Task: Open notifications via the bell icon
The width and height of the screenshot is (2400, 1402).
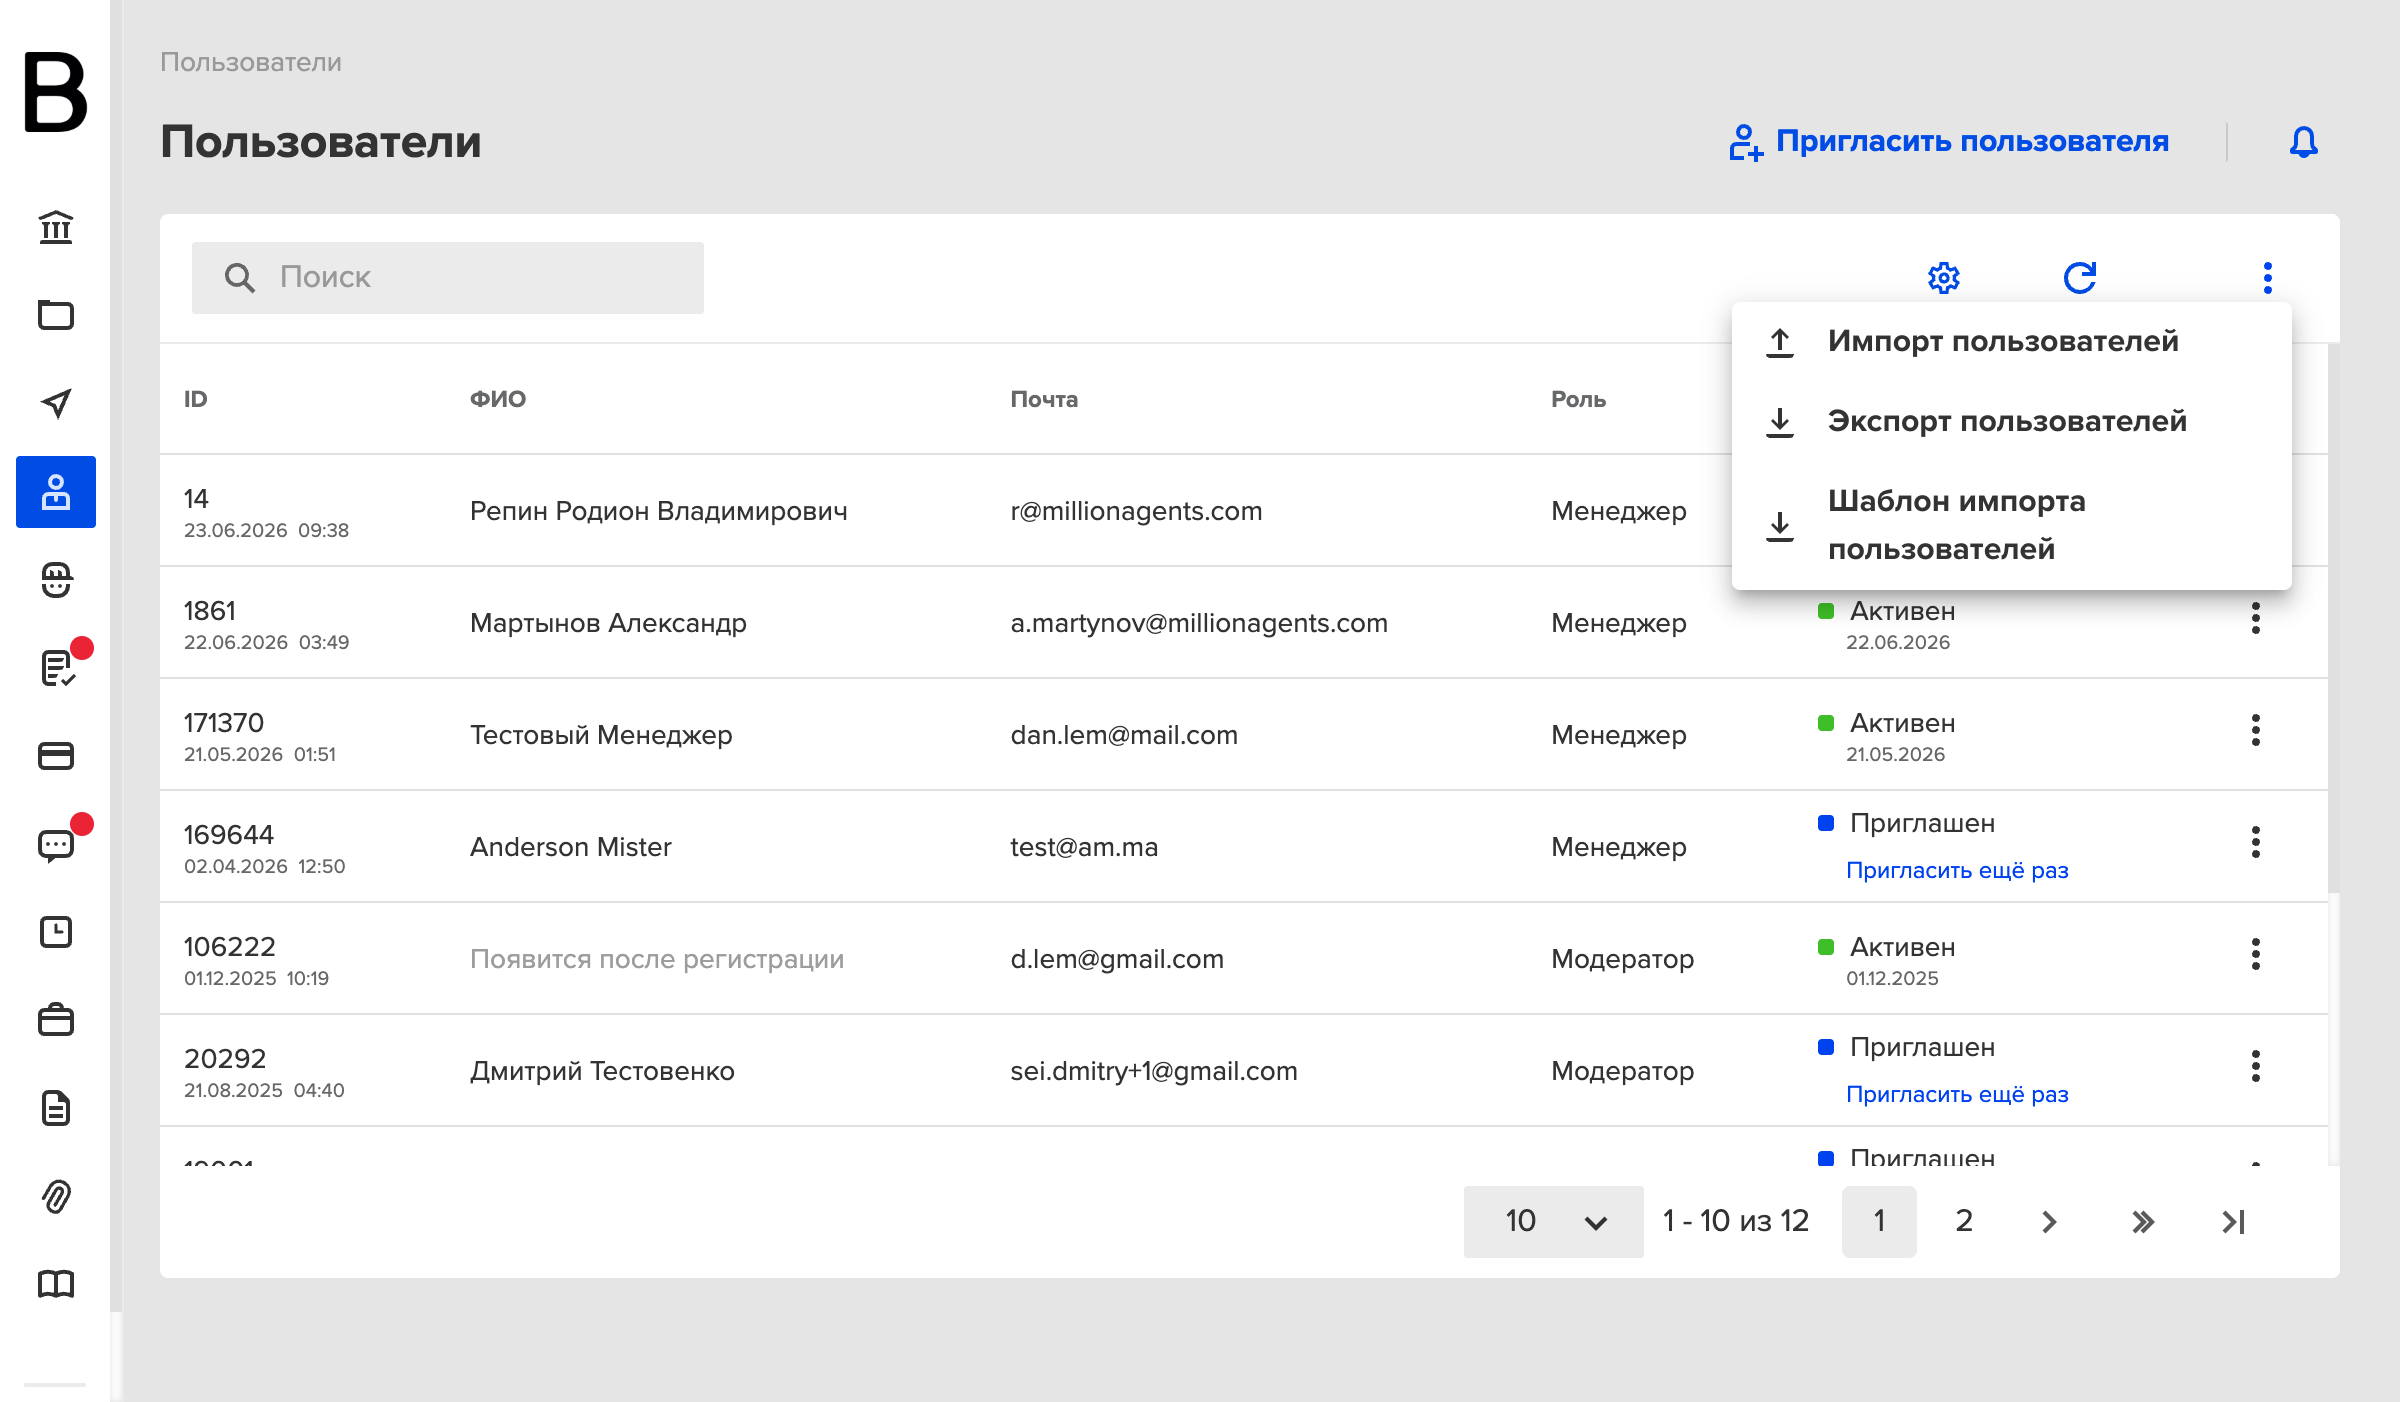Action: (x=2304, y=141)
